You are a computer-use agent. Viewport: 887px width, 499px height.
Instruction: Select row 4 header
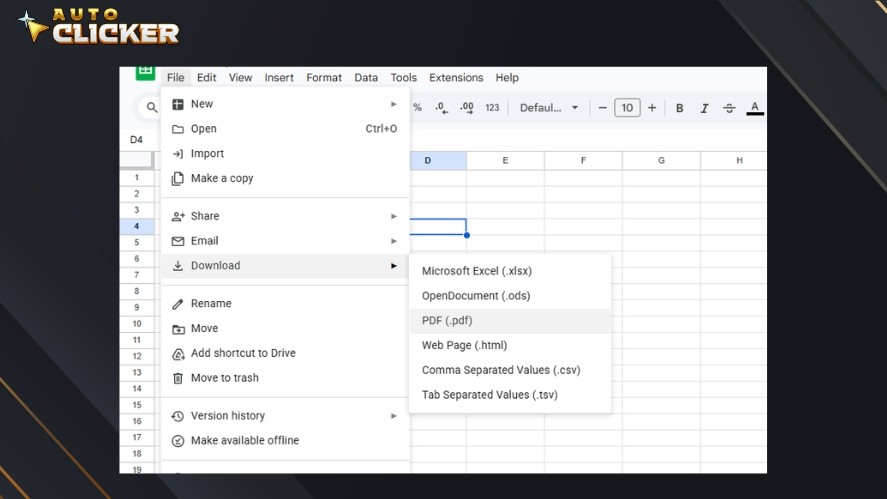(x=136, y=226)
